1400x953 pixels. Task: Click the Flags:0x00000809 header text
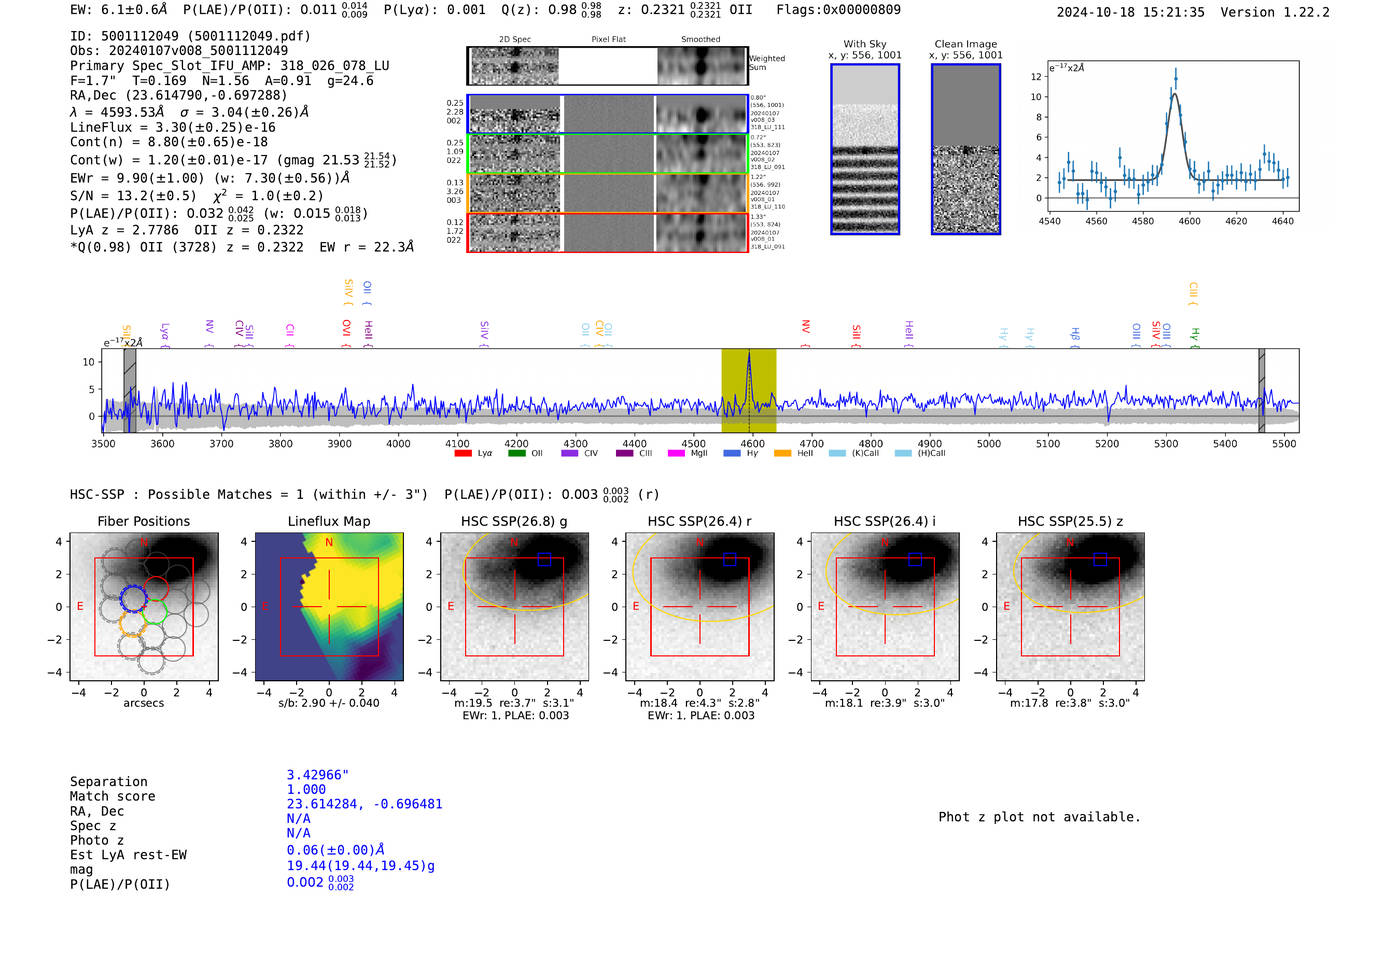coord(838,10)
